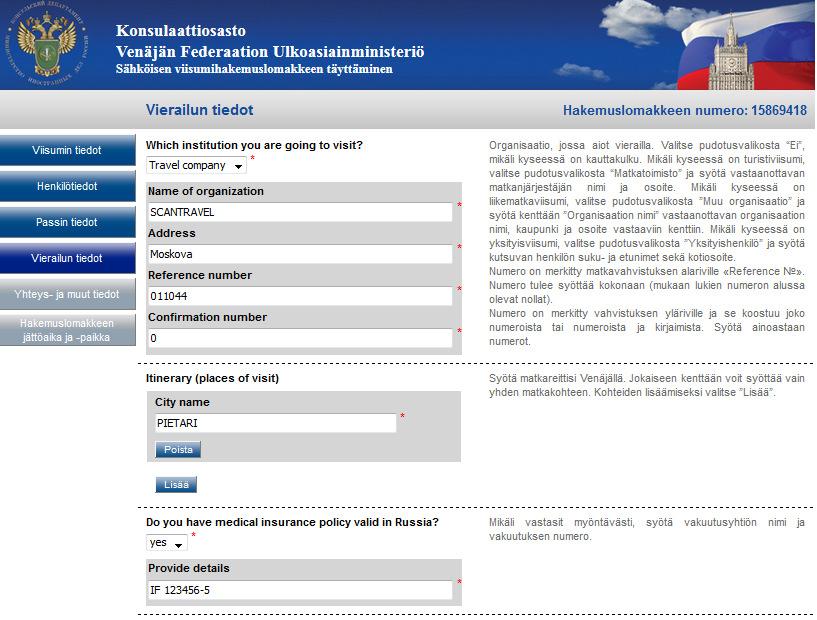Screen dimensions: 817x620
Task: Click the Provide details insurance field
Action: click(x=300, y=590)
